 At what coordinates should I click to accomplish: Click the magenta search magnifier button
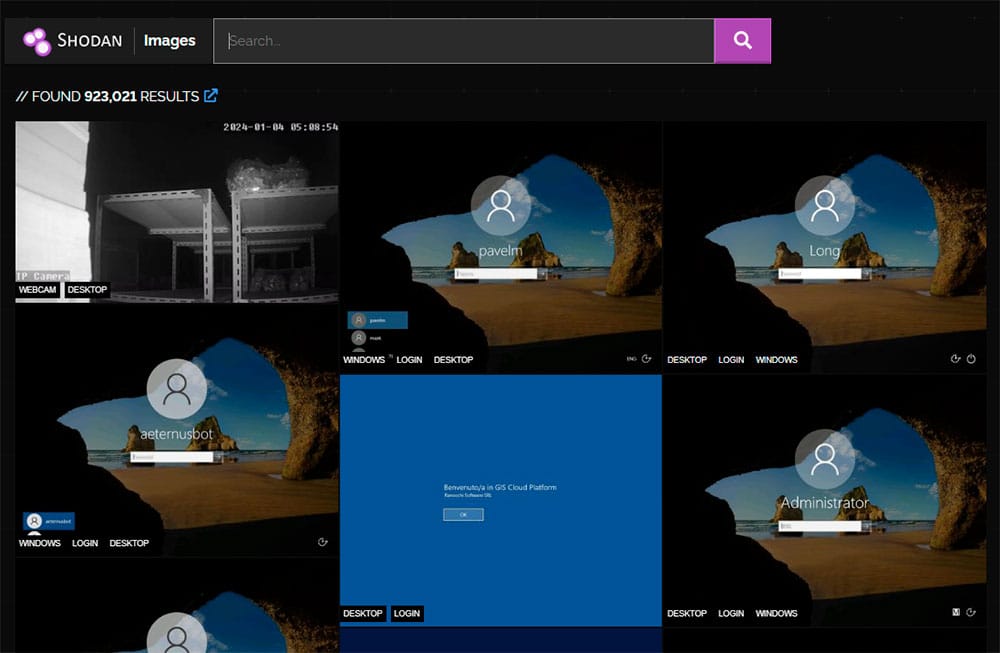pos(742,41)
